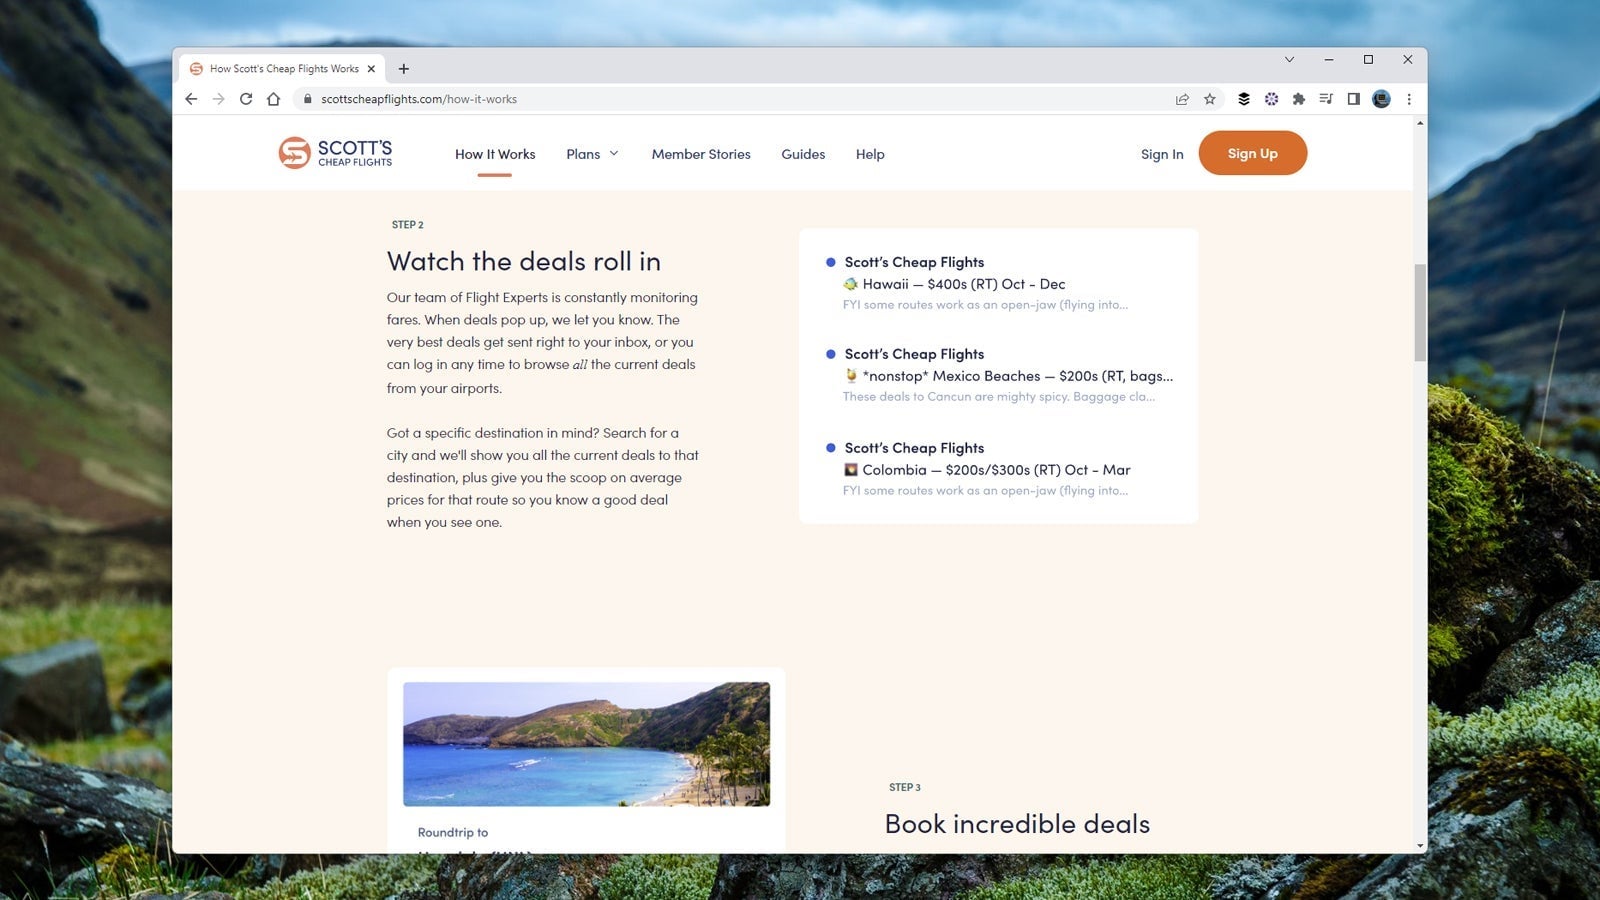Open the Help nav item
This screenshot has width=1600, height=900.
[870, 154]
